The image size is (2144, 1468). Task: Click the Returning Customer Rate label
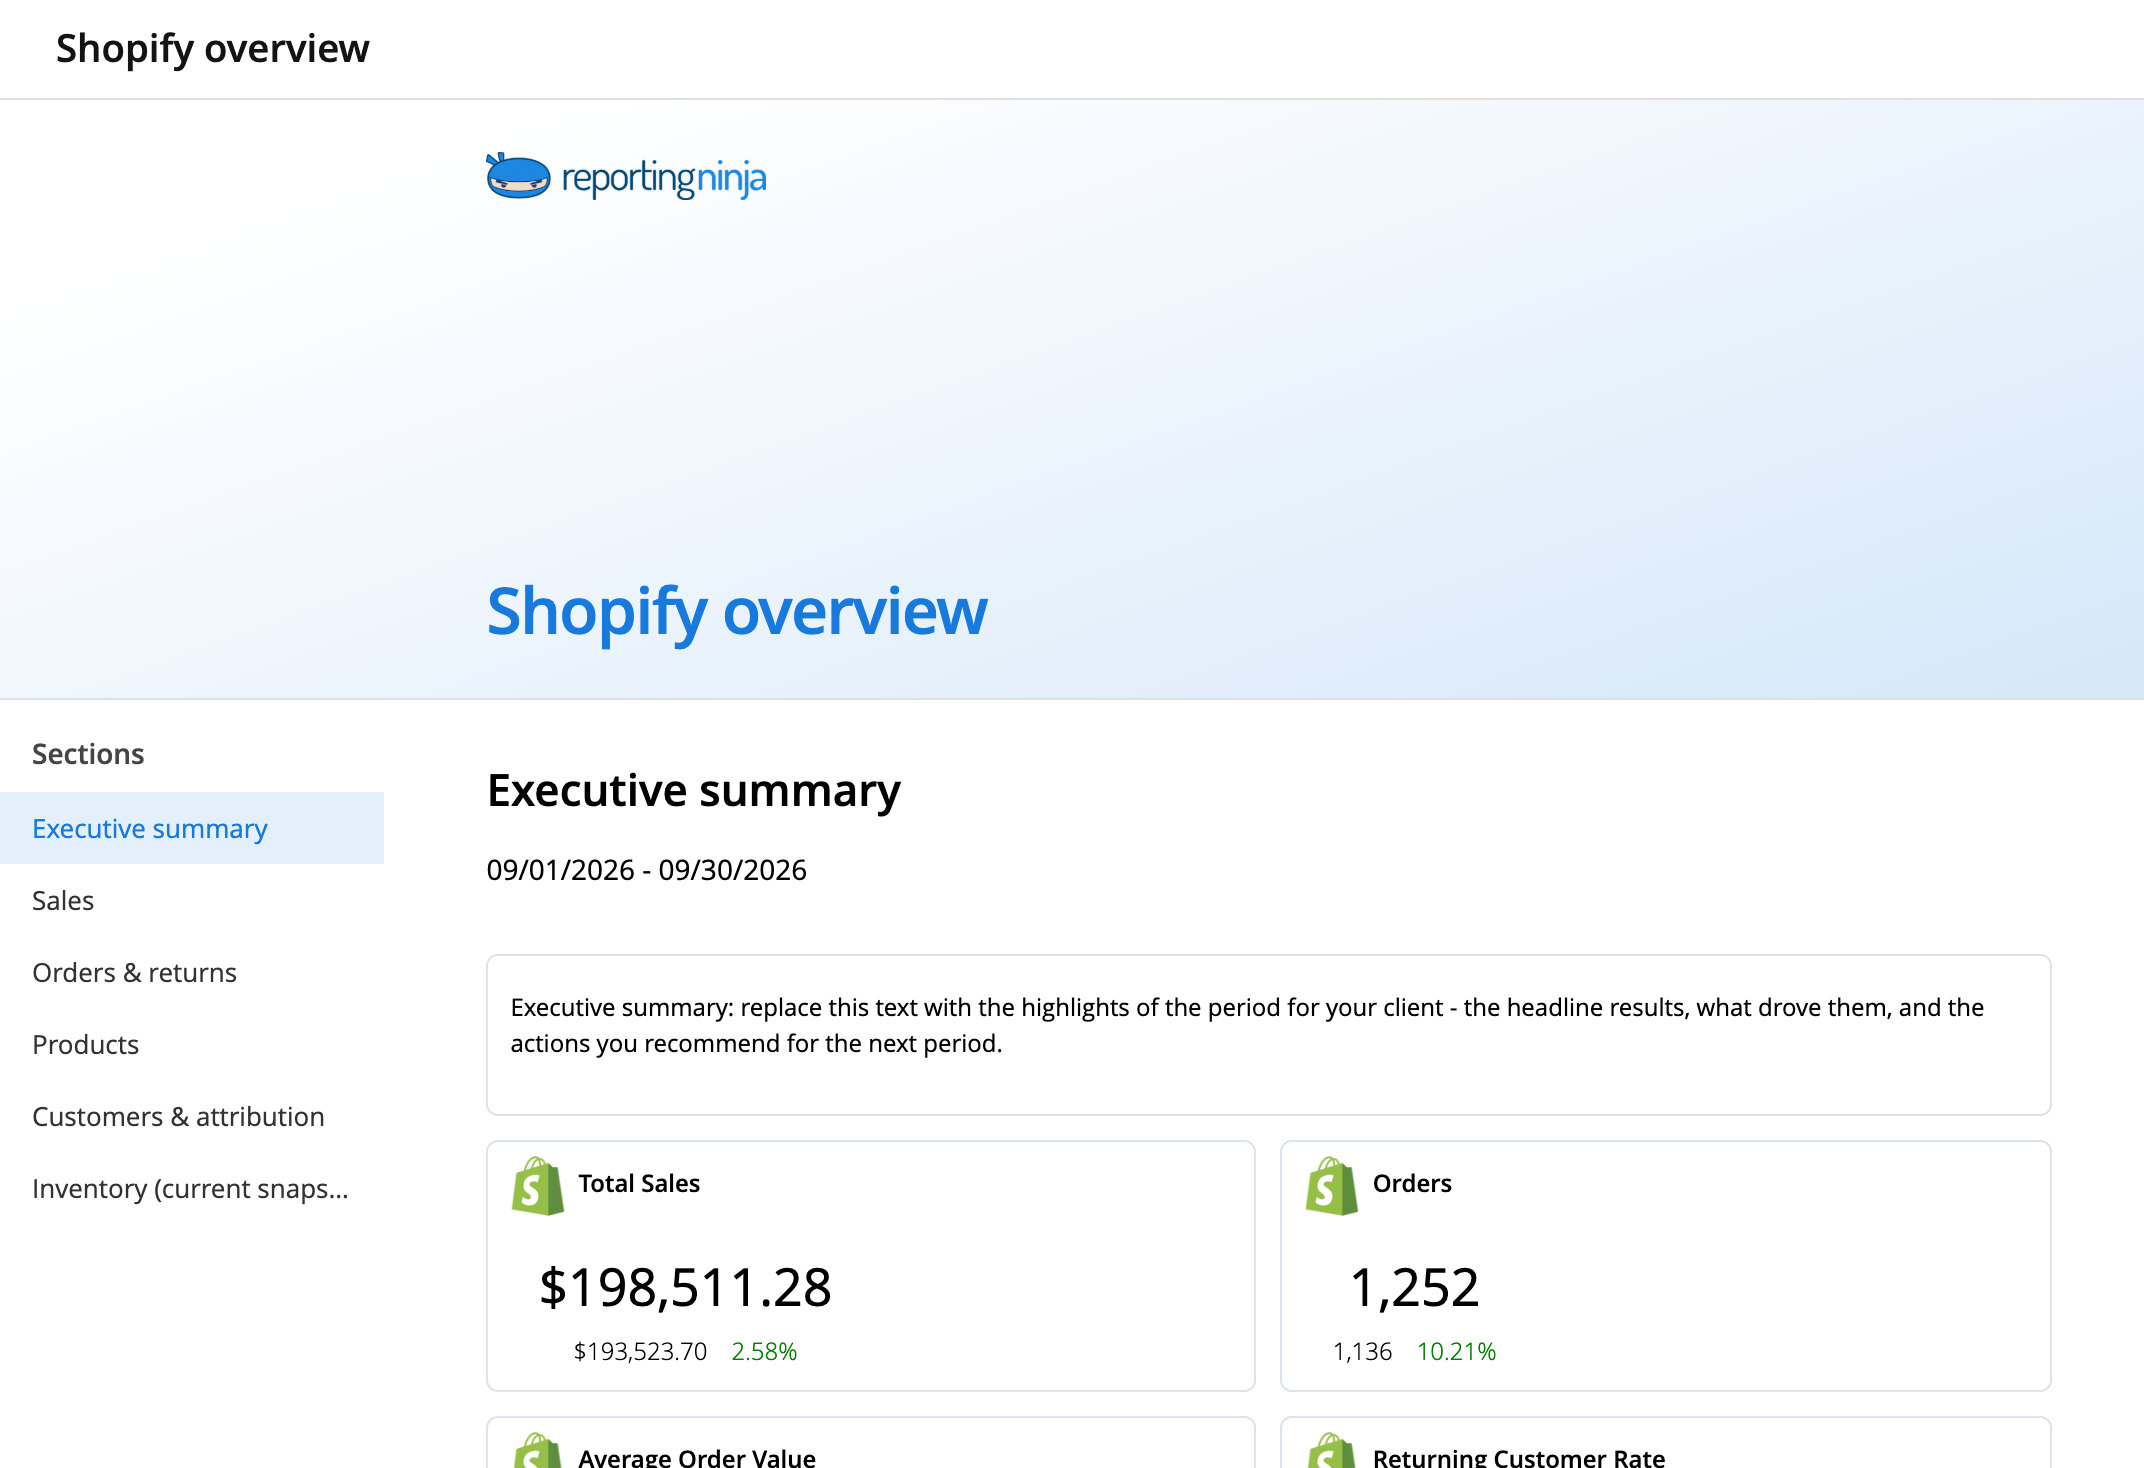tap(1519, 1457)
